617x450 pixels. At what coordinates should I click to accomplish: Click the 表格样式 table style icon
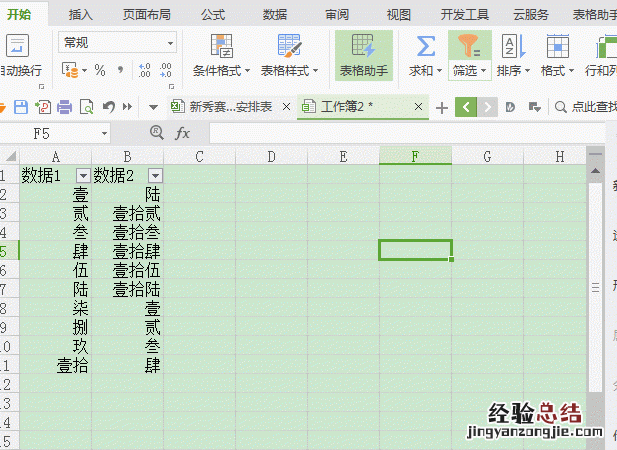289,46
